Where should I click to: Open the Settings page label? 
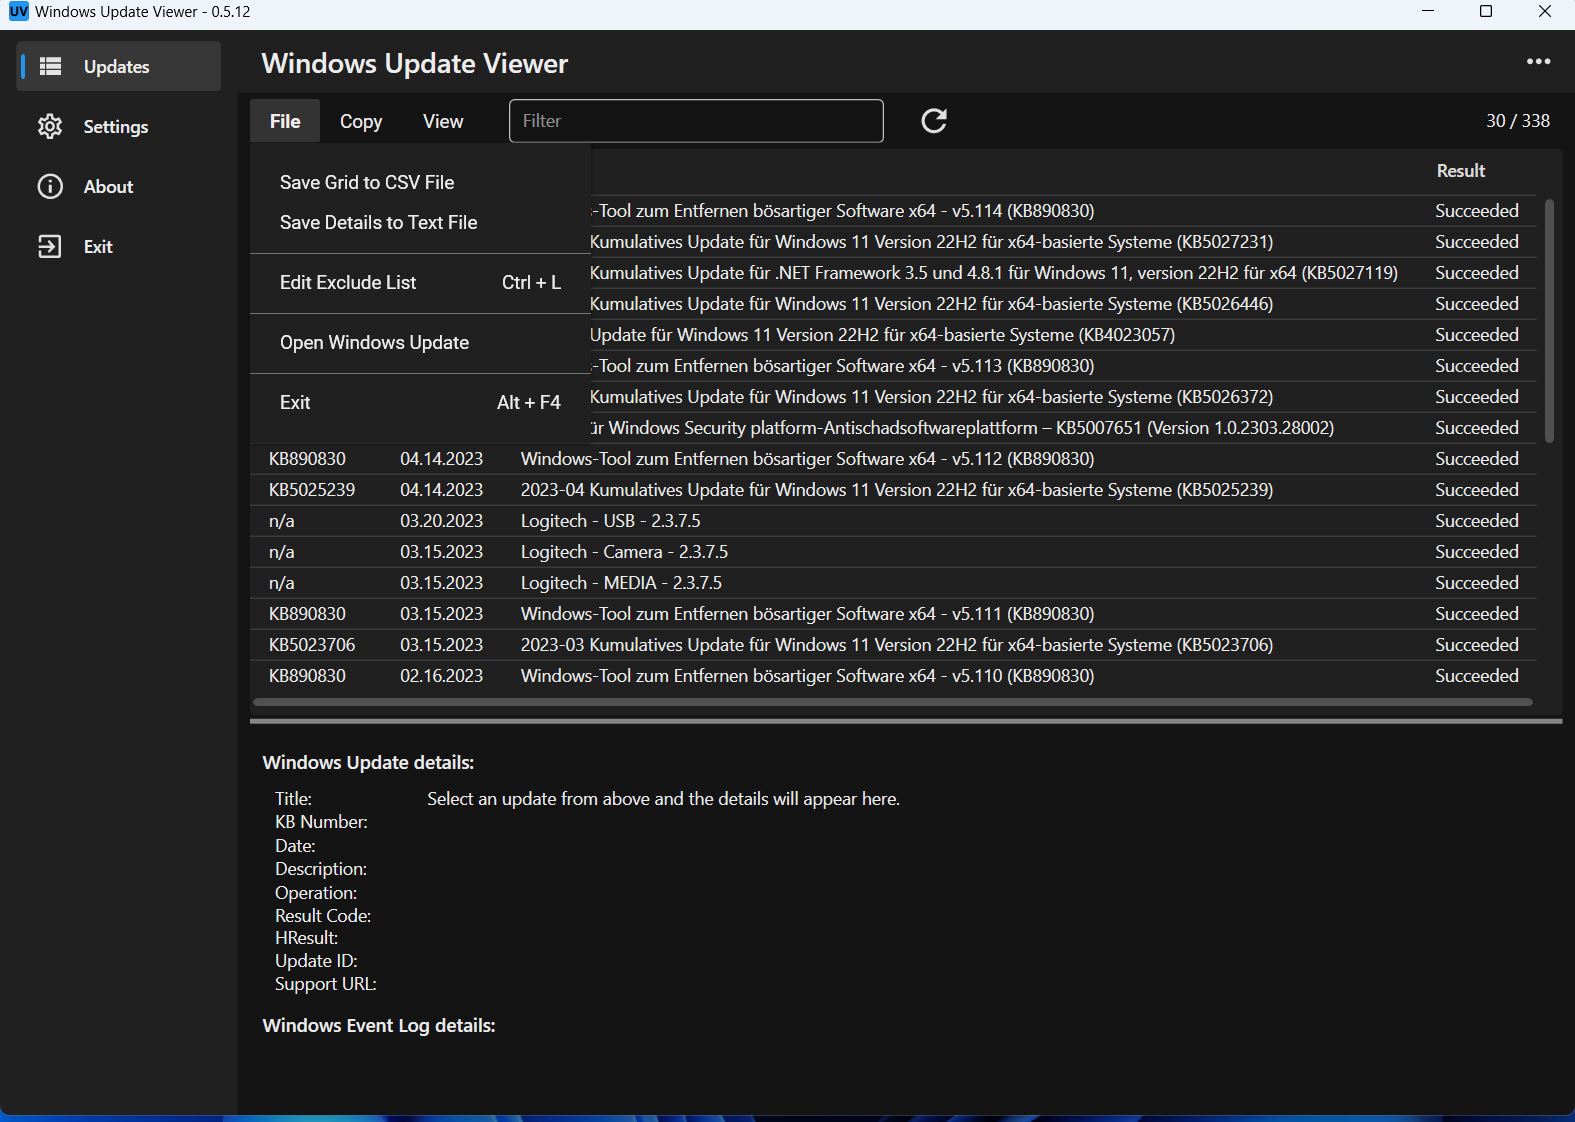click(116, 127)
